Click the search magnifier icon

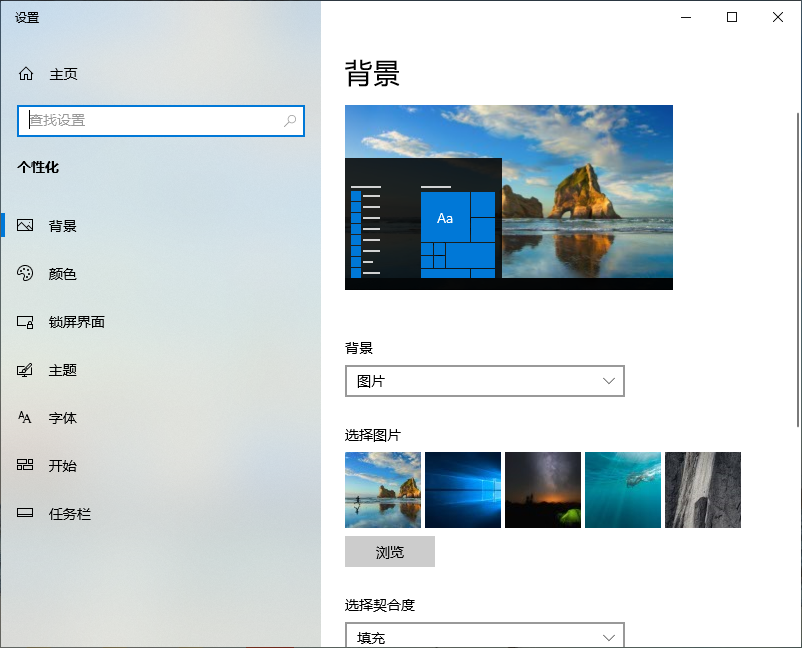pyautogui.click(x=290, y=120)
